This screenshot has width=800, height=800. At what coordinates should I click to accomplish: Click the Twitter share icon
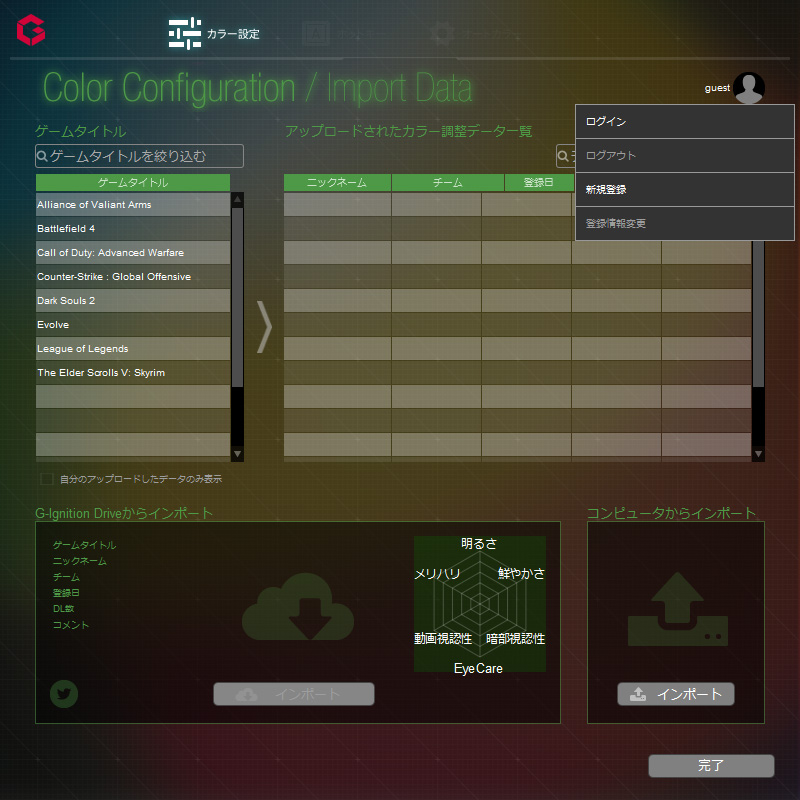64,694
